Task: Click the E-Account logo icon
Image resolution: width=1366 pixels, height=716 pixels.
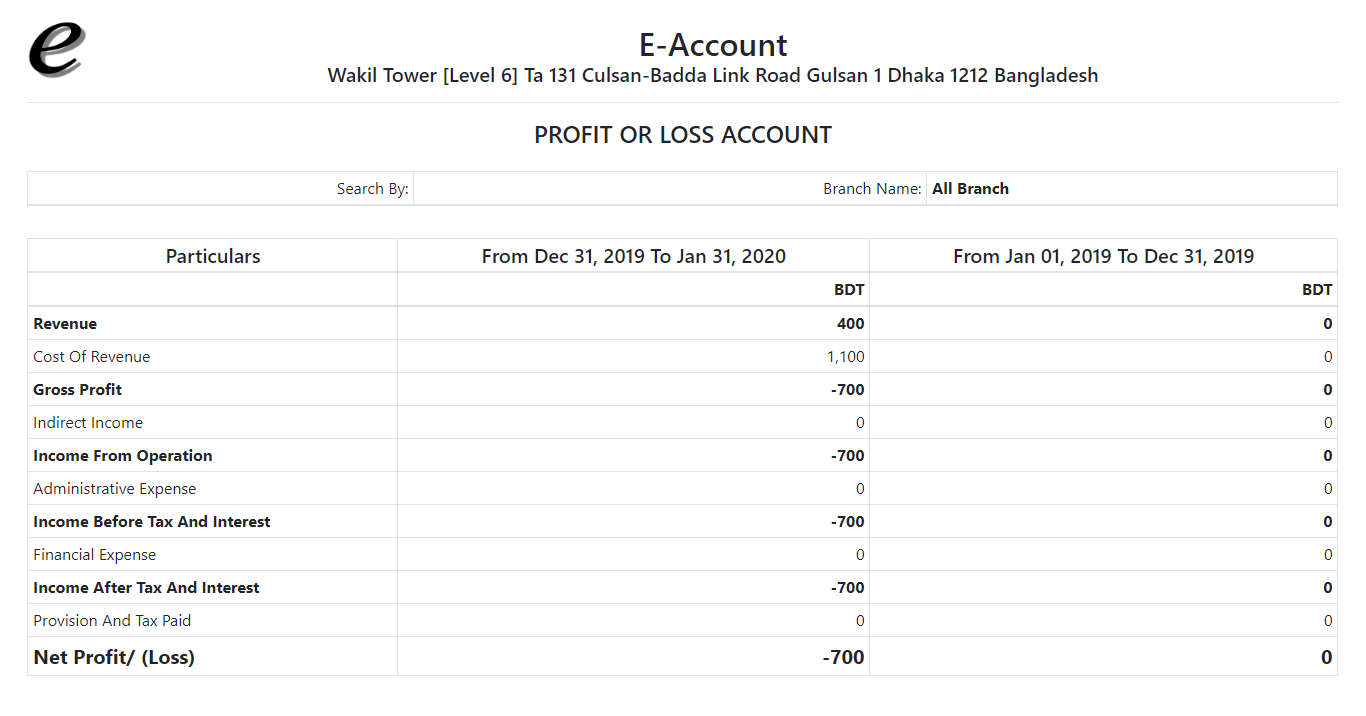Action: tap(57, 50)
